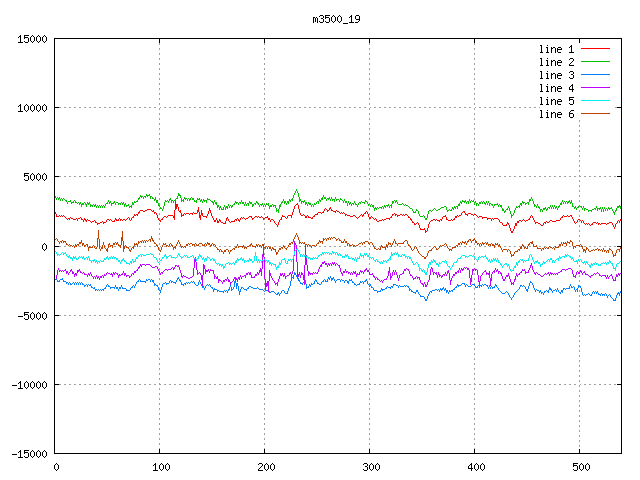
Task: Click the purple line 4 legend sample
Action: 596,88
